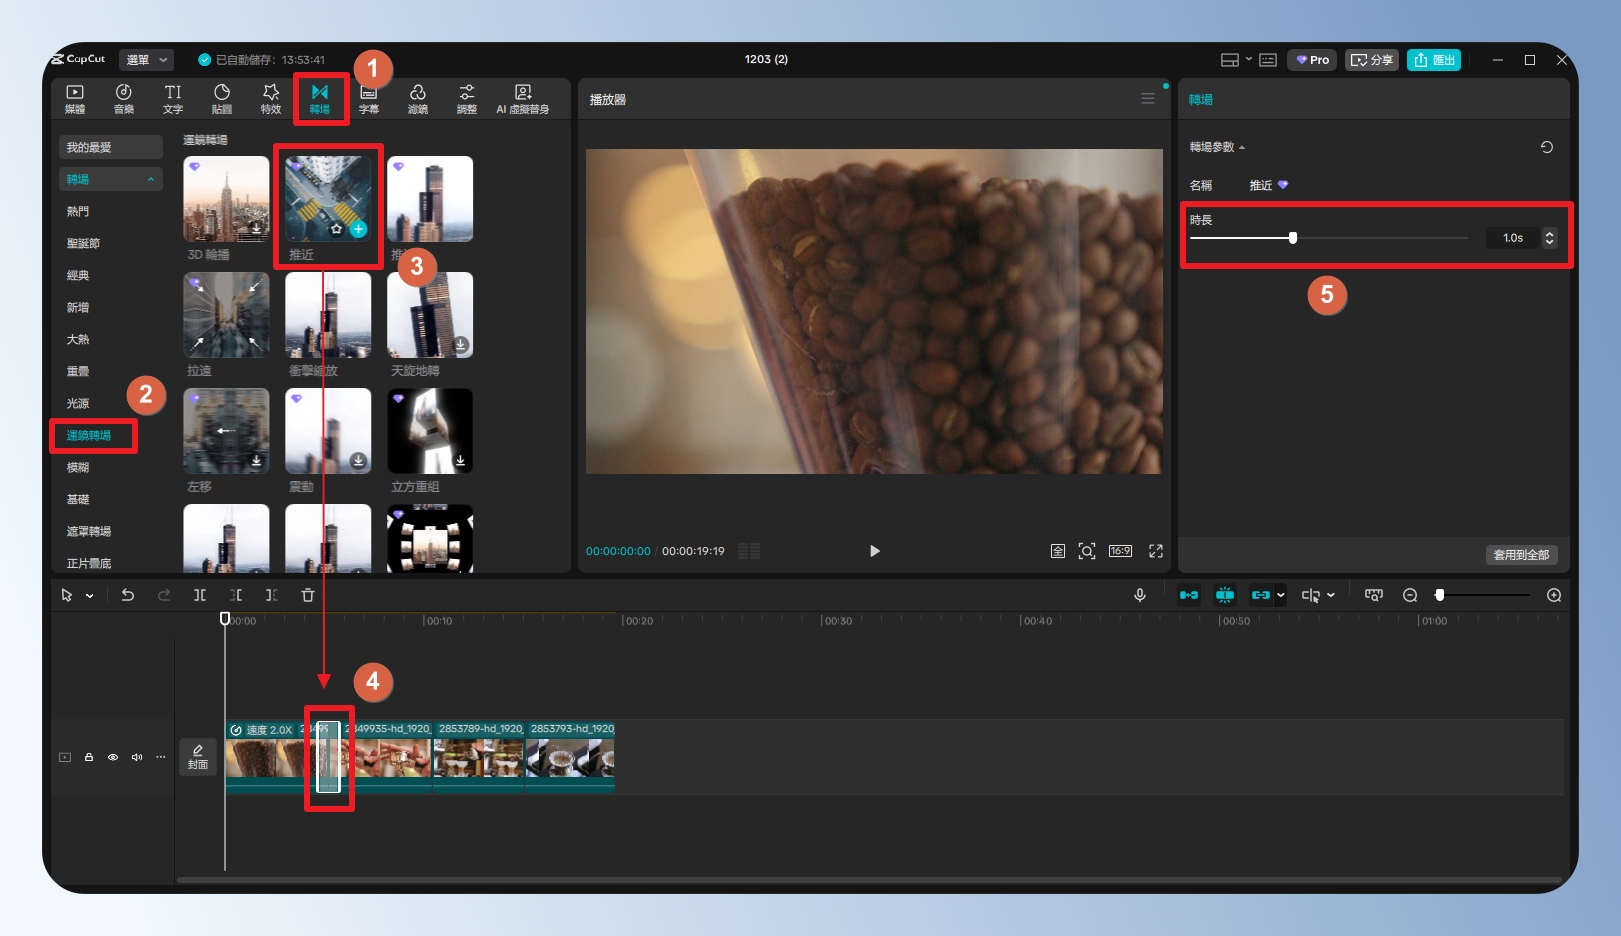Open the 選單 menu dropdown
This screenshot has width=1621, height=936.
(146, 60)
